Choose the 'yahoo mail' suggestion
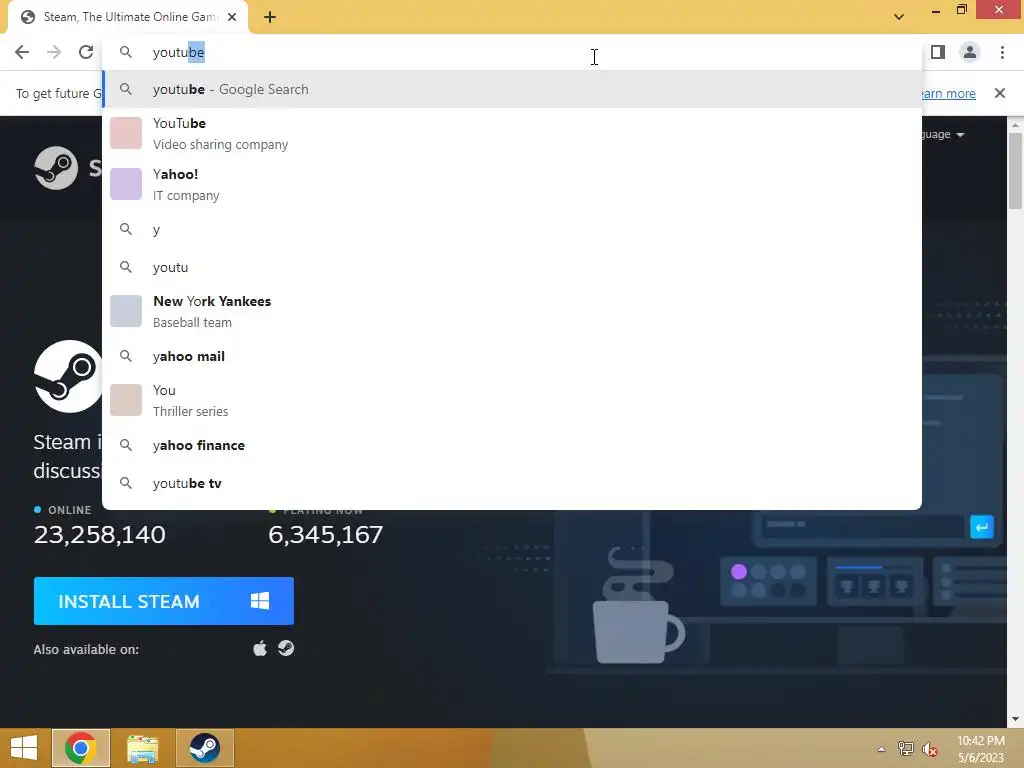The image size is (1024, 768). click(x=512, y=356)
